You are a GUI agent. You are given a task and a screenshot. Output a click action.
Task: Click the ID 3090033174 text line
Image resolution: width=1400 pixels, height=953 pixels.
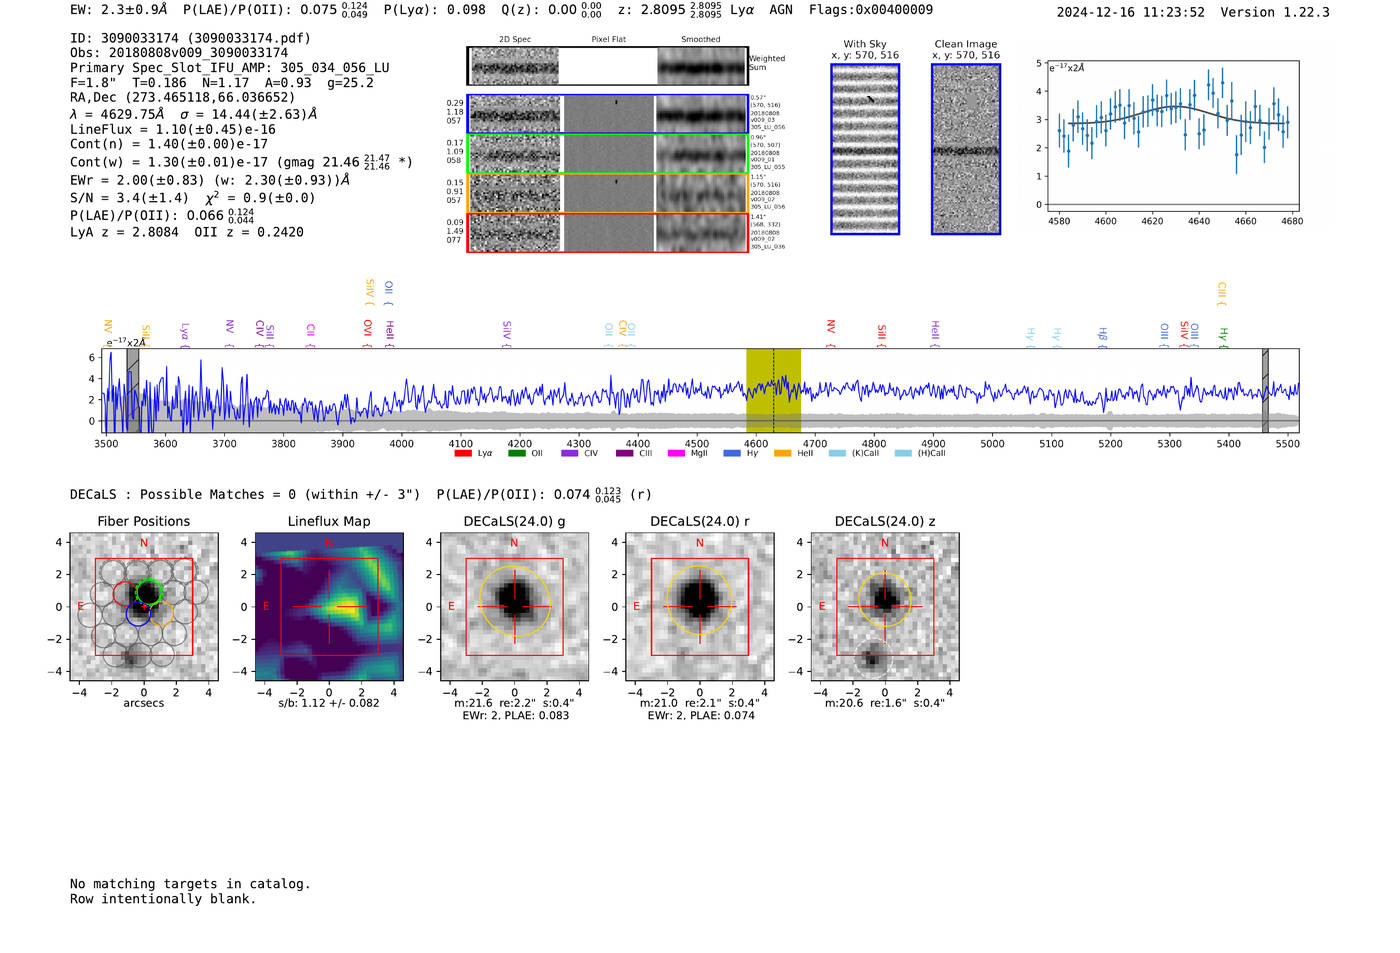tap(190, 38)
